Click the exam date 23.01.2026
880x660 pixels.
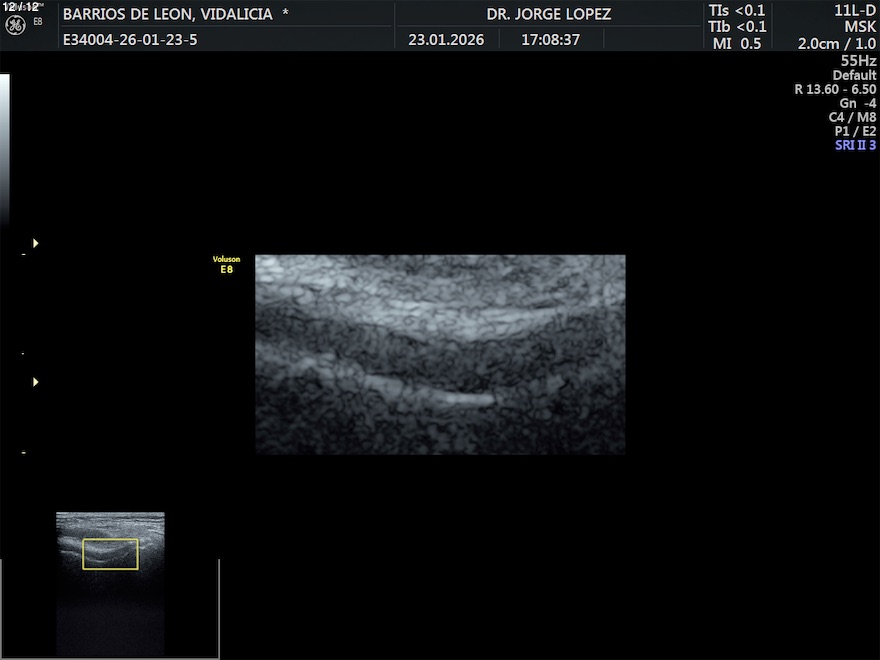tap(446, 40)
